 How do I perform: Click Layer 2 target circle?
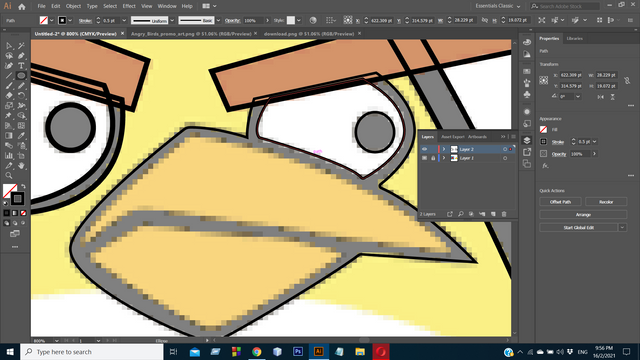(505, 149)
